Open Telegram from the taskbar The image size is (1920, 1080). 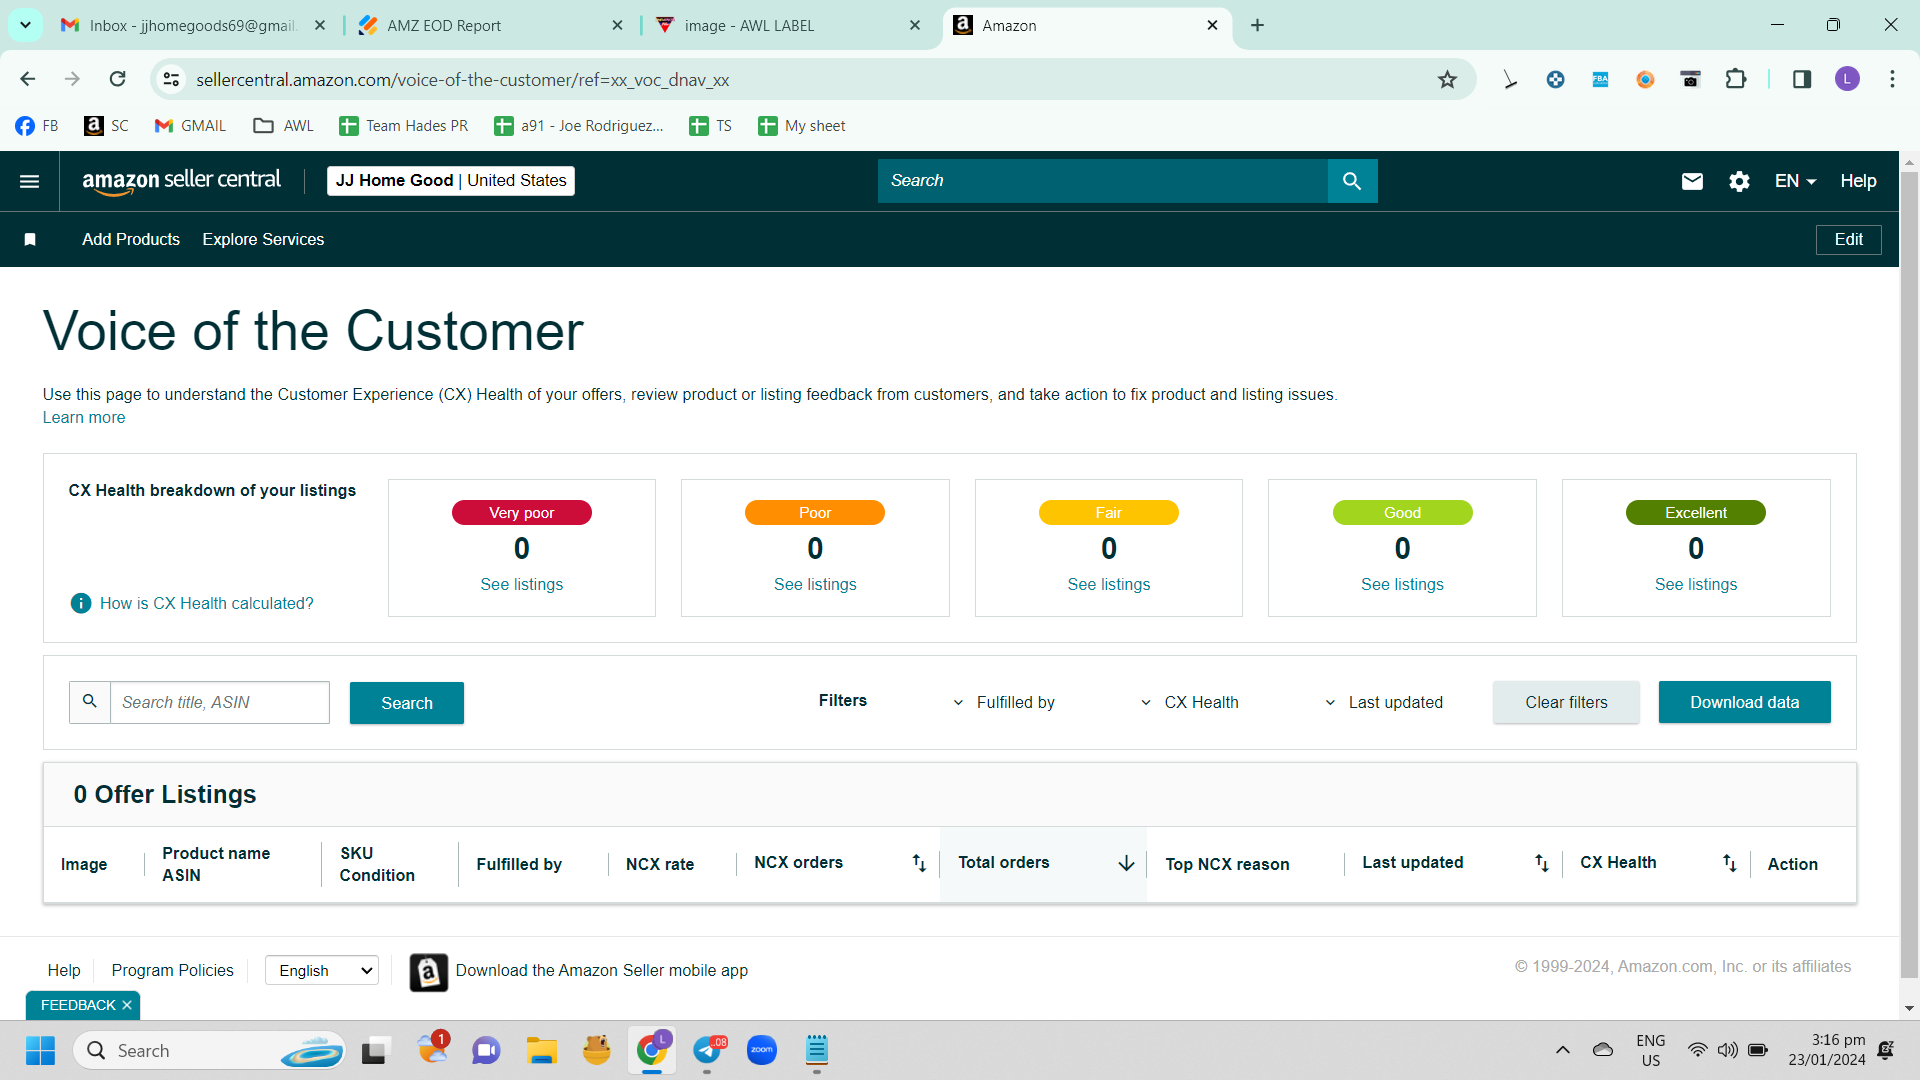pos(708,1051)
